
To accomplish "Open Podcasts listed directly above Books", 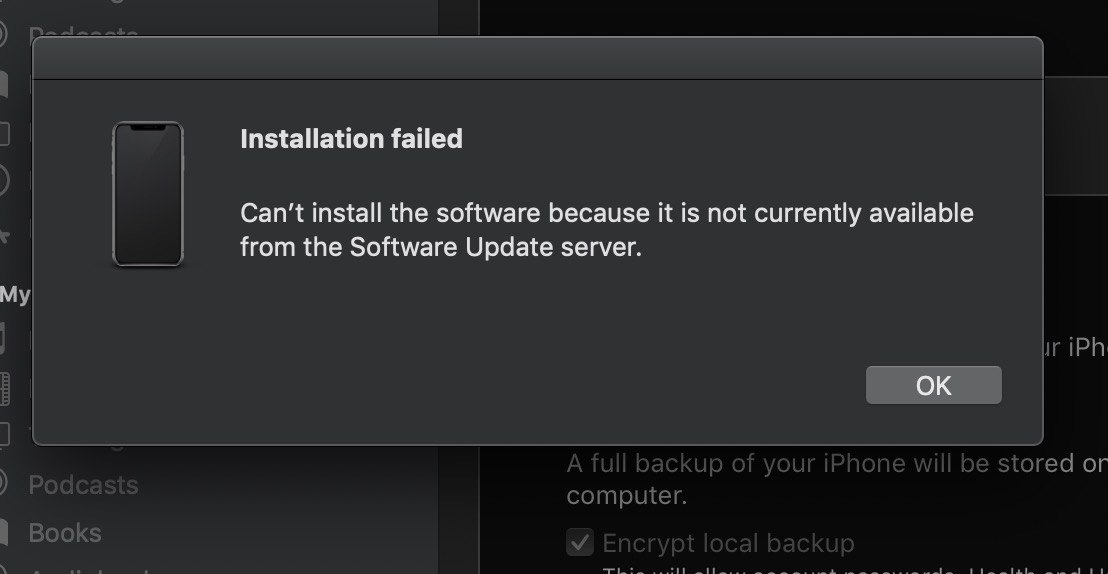I will [x=83, y=485].
